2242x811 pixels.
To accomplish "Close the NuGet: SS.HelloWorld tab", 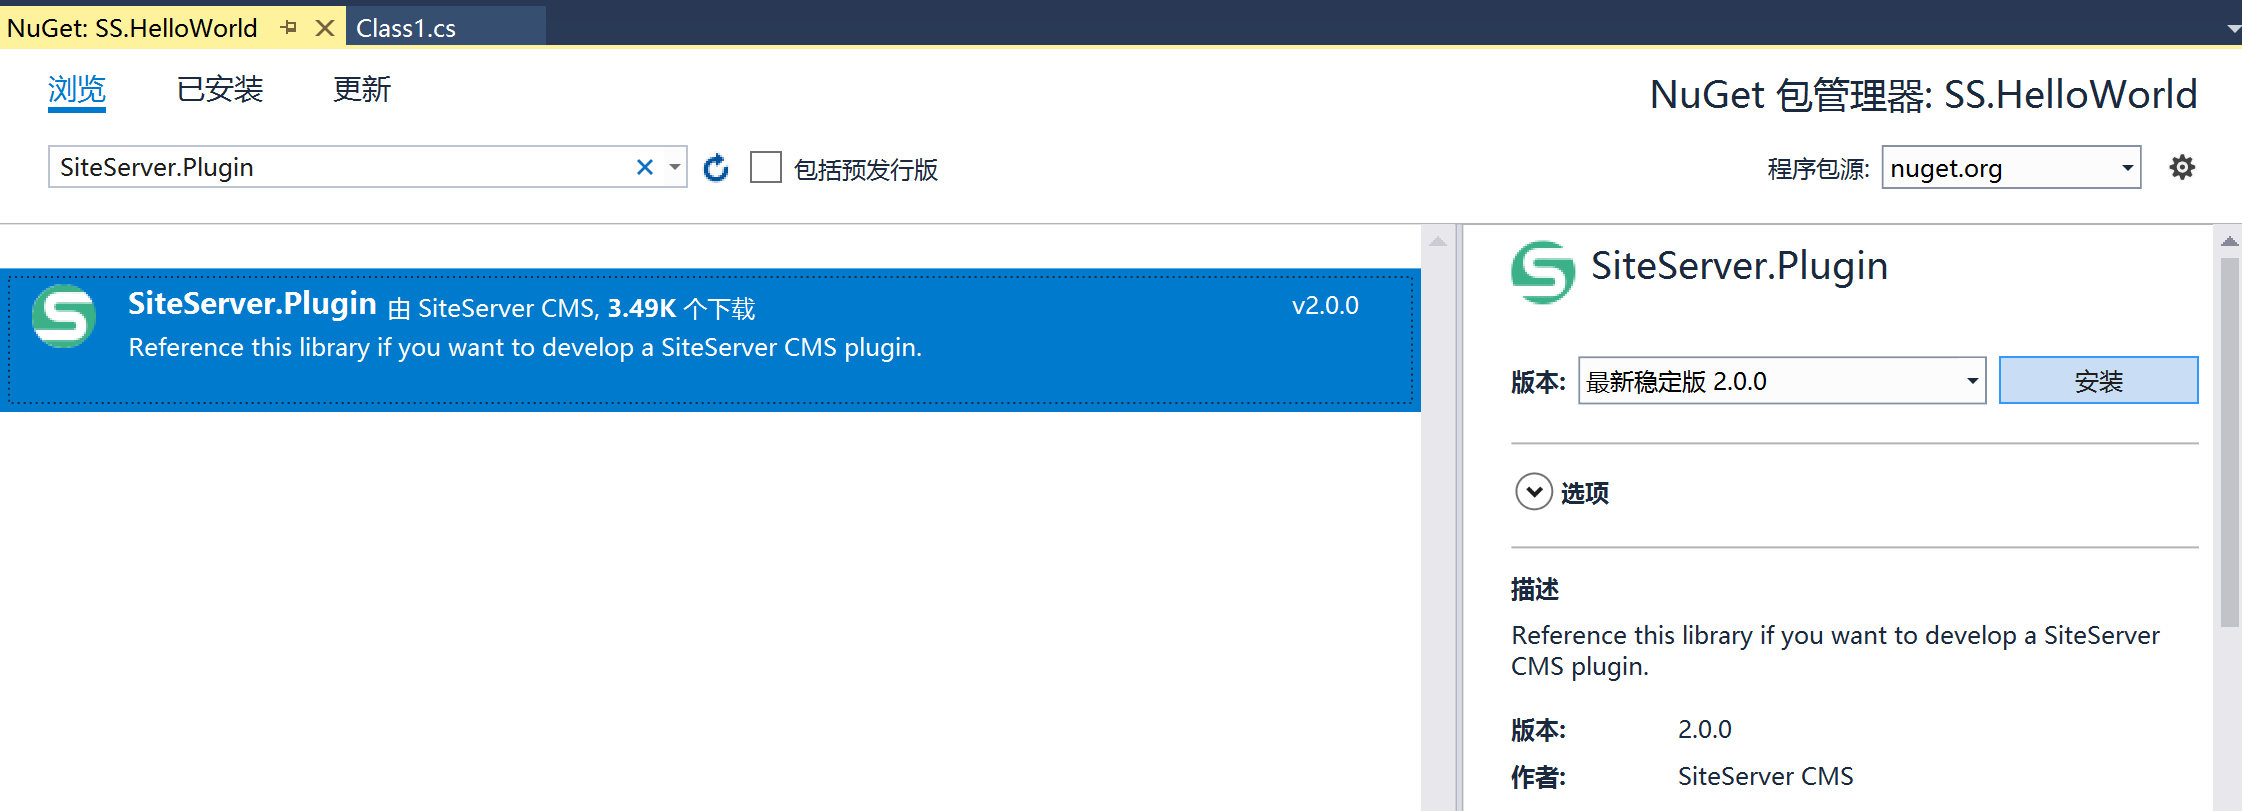I will 324,28.
